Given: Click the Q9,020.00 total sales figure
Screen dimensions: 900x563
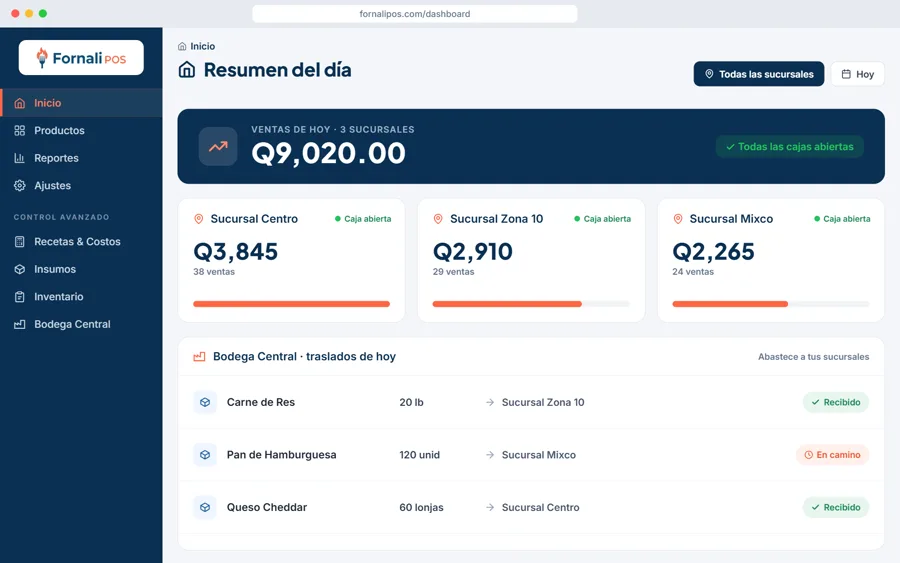Looking at the screenshot, I should coord(328,154).
